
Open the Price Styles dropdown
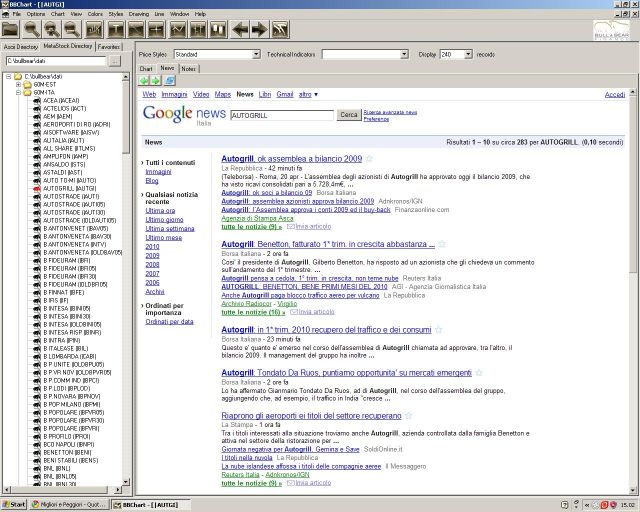256,54
